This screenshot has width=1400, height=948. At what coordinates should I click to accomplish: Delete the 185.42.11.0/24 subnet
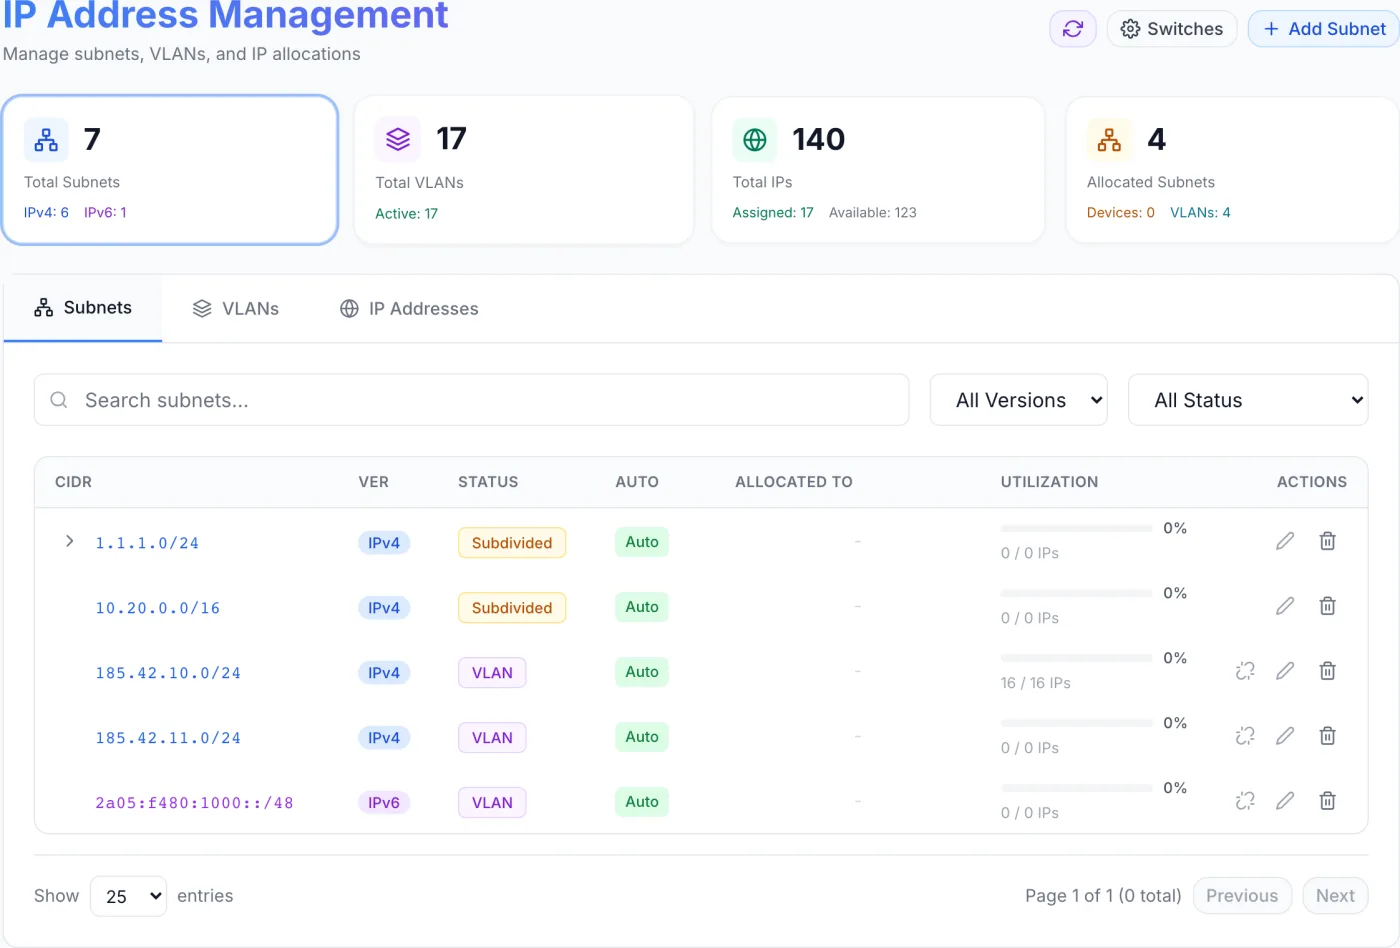click(1327, 736)
